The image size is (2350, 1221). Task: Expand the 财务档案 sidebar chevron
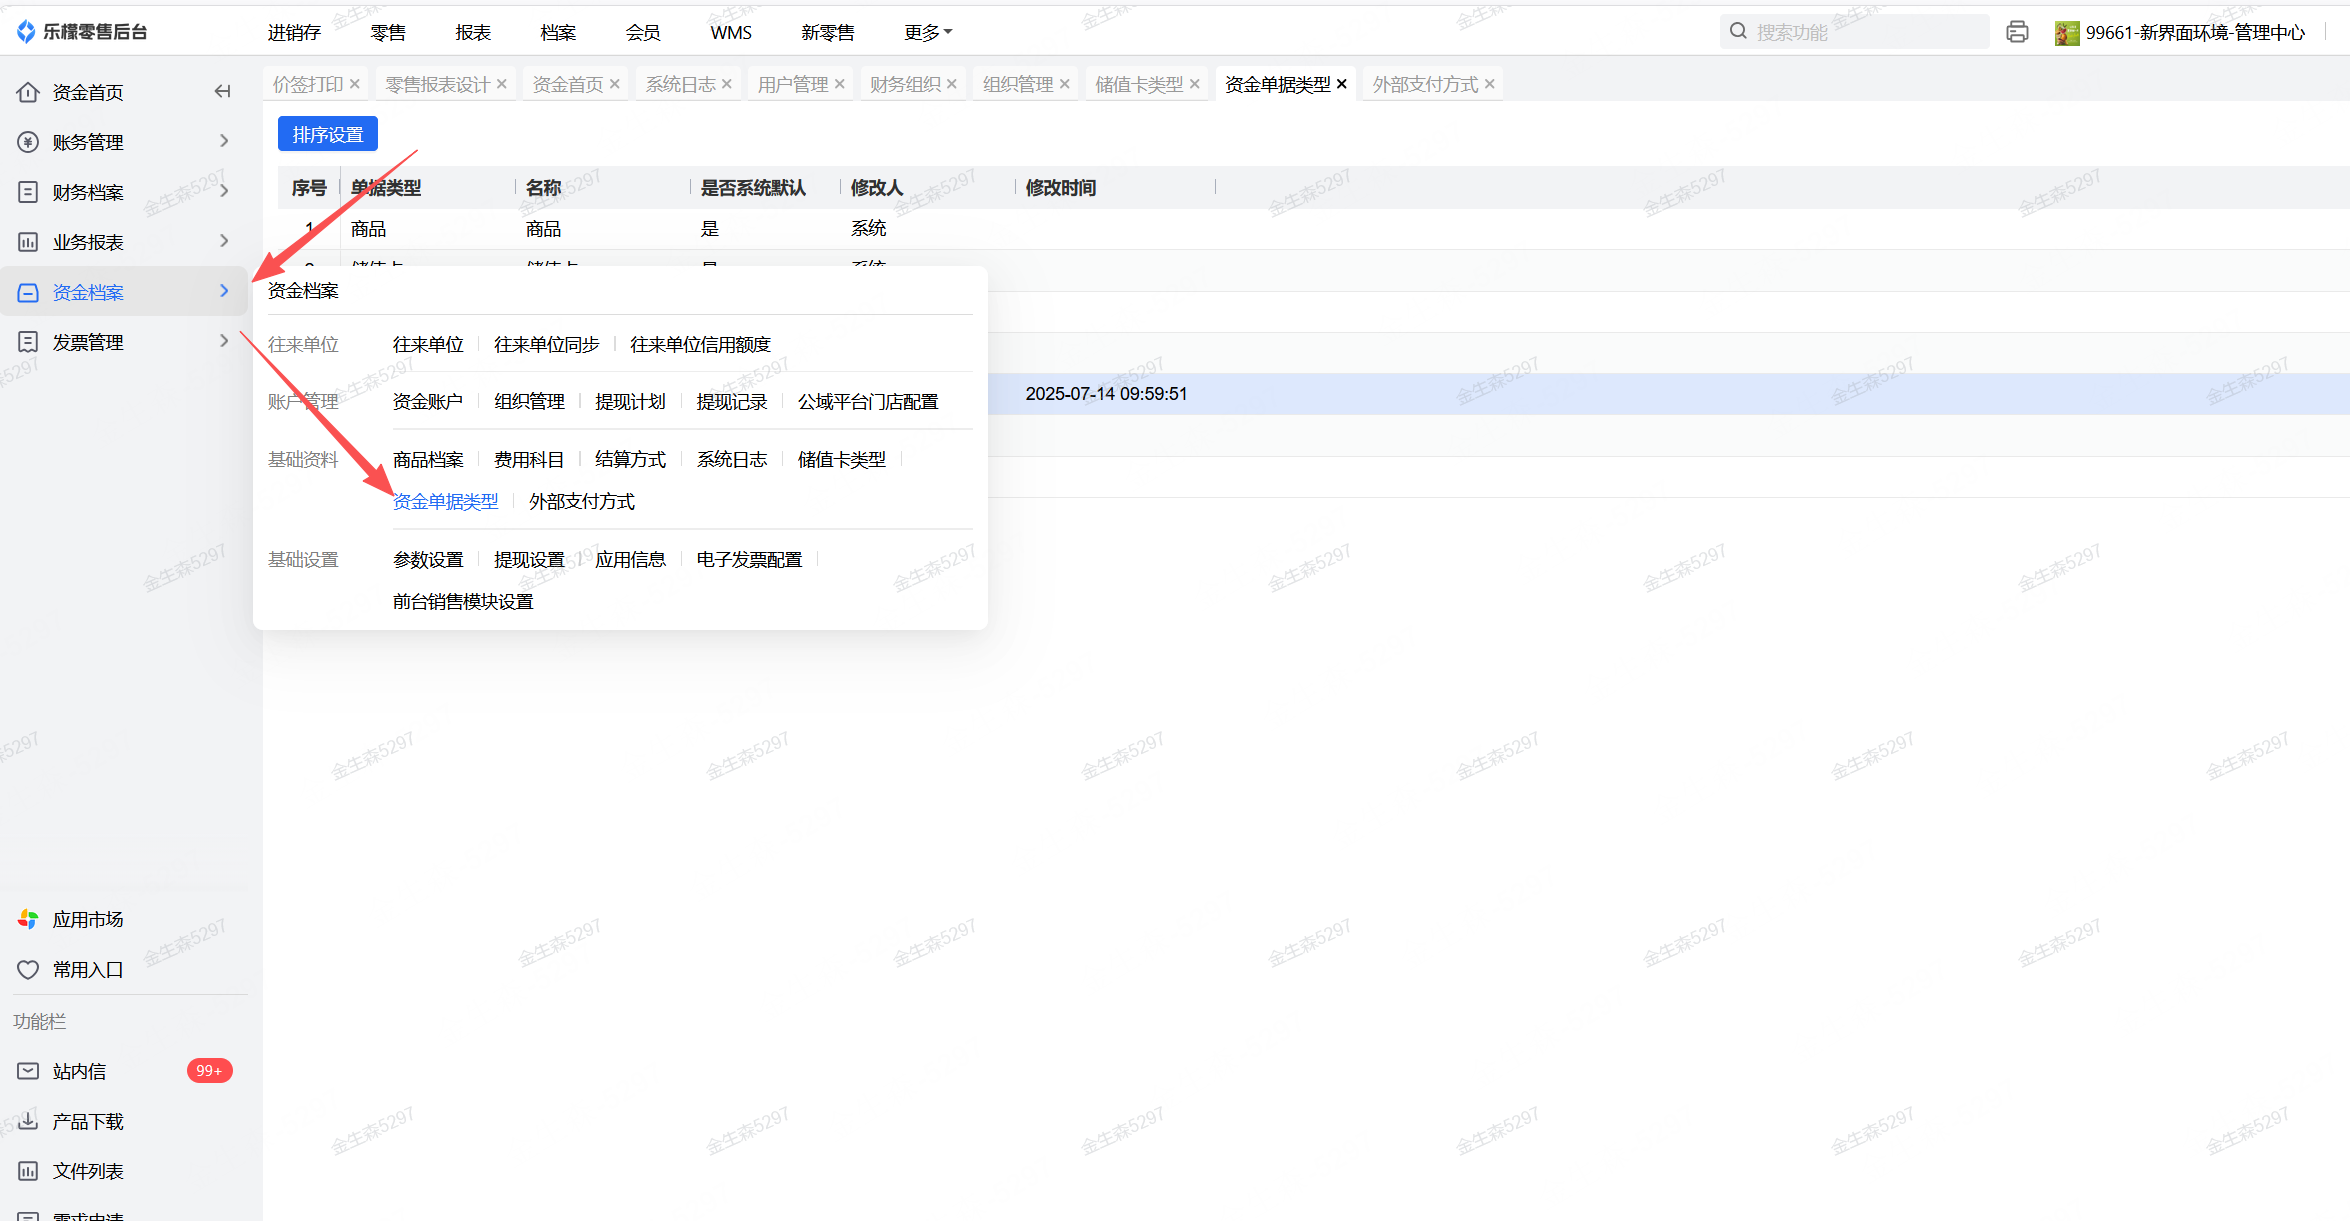tap(224, 191)
